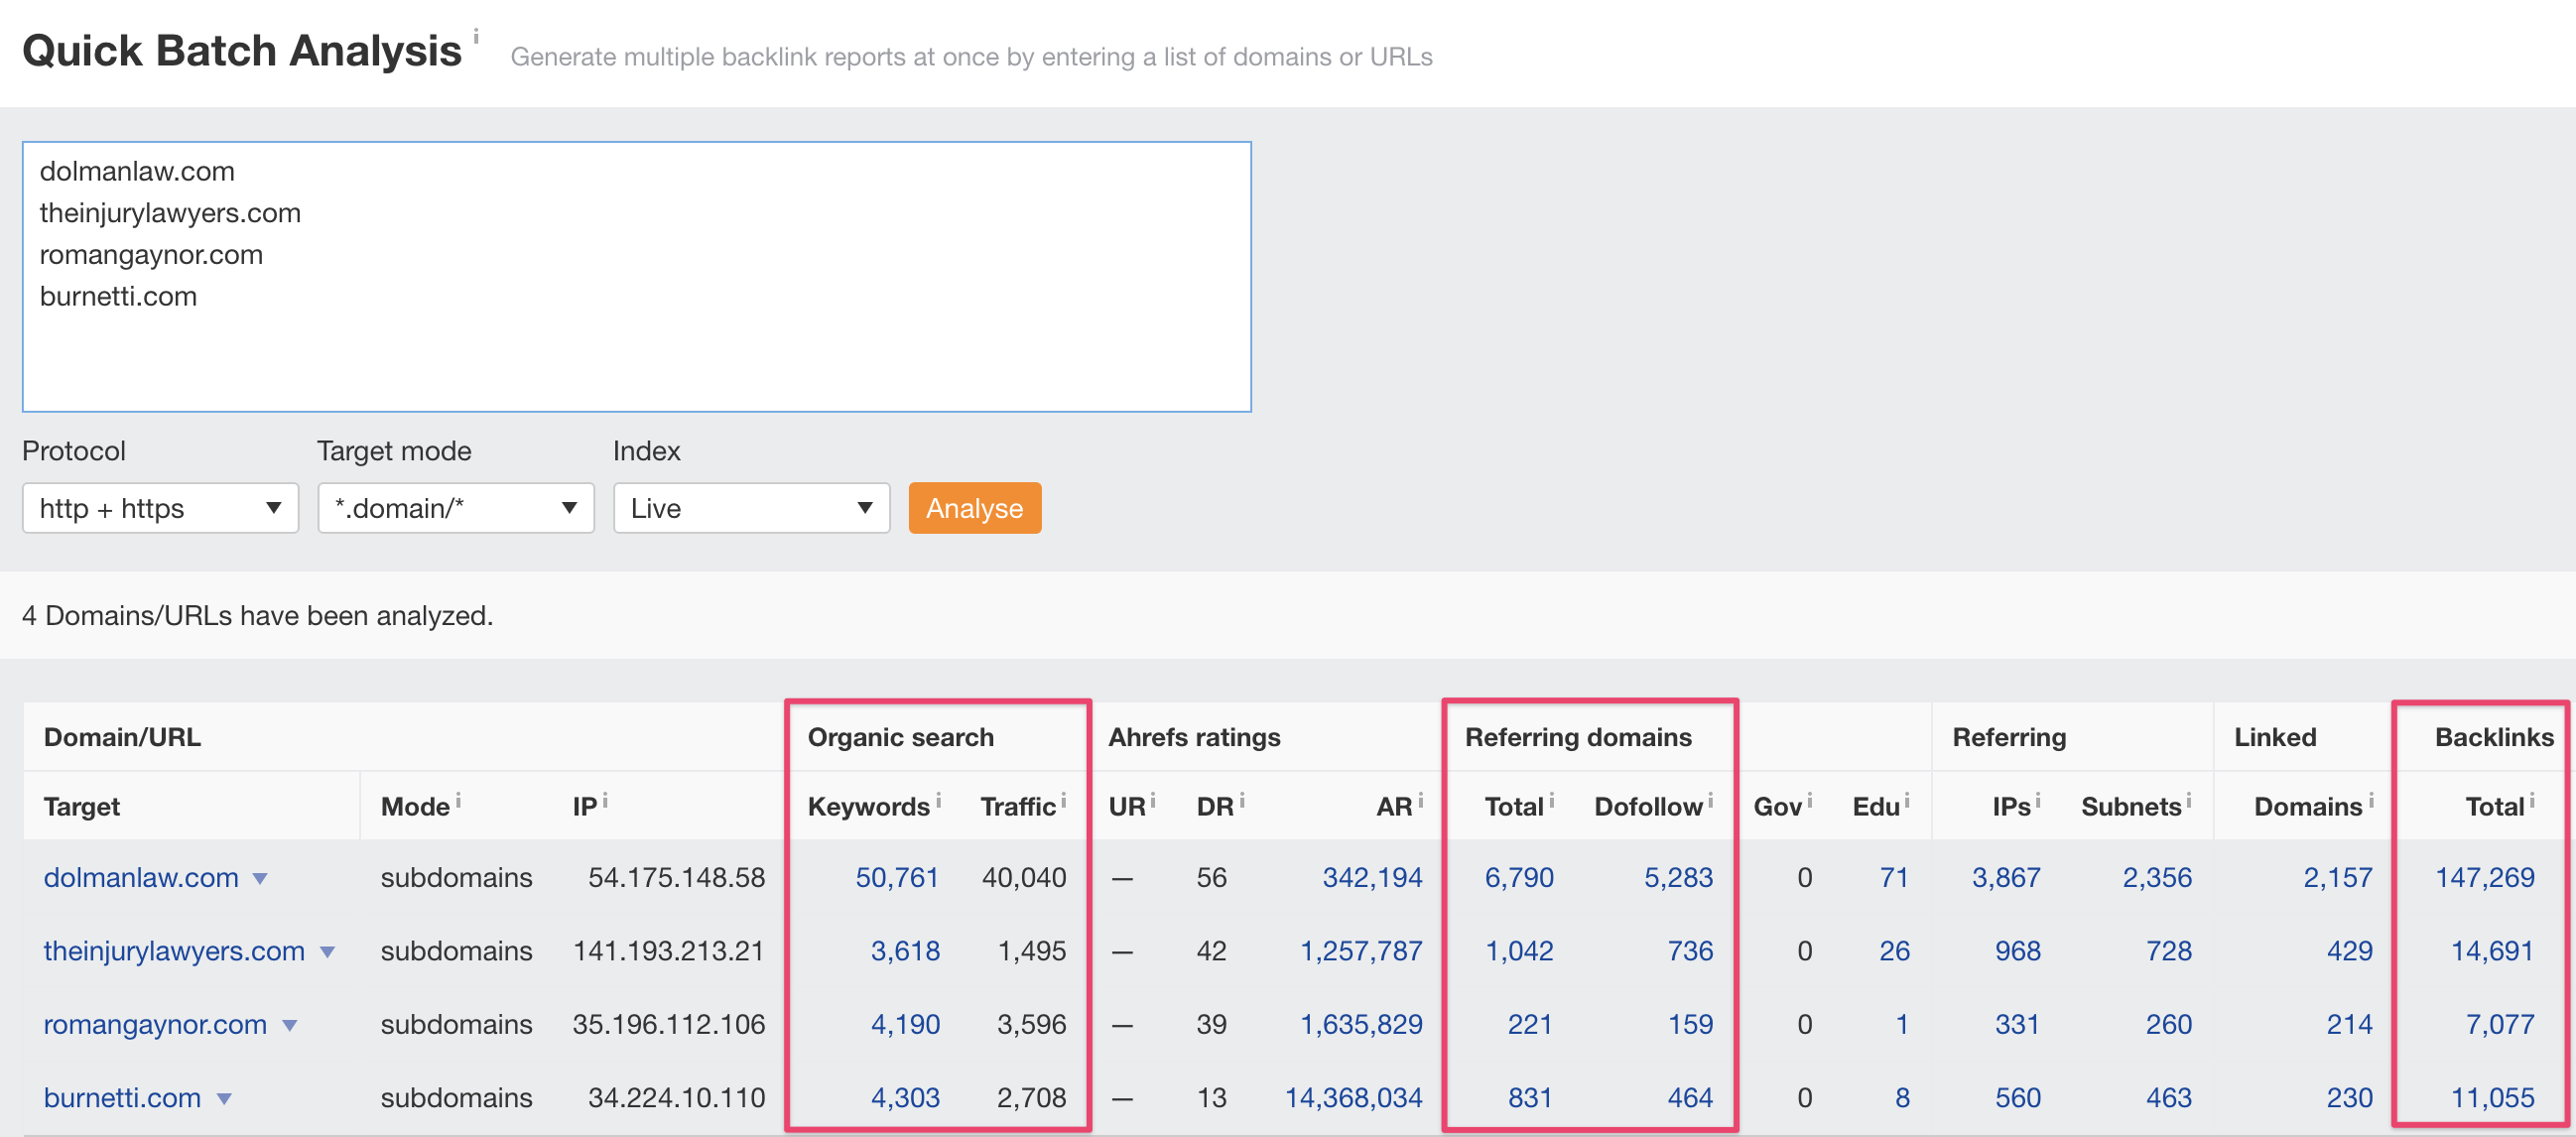Open the Protocol dropdown showing http + https
2576x1137 pixels.
(160, 508)
